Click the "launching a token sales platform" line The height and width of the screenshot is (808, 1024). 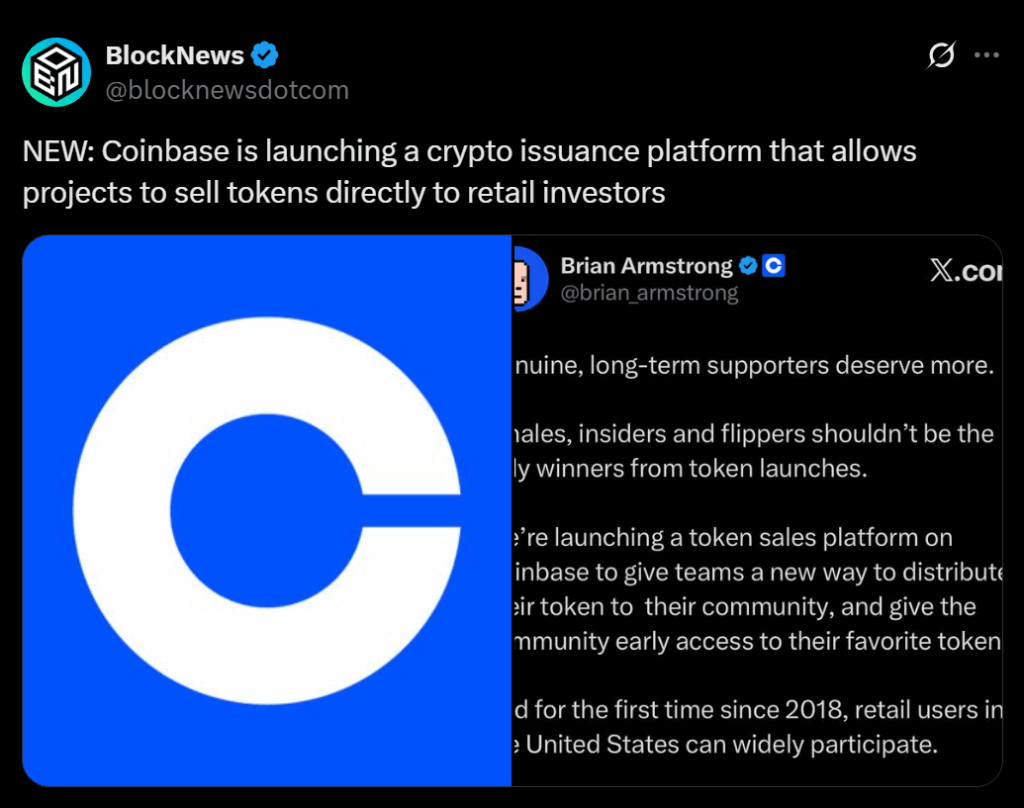[732, 537]
